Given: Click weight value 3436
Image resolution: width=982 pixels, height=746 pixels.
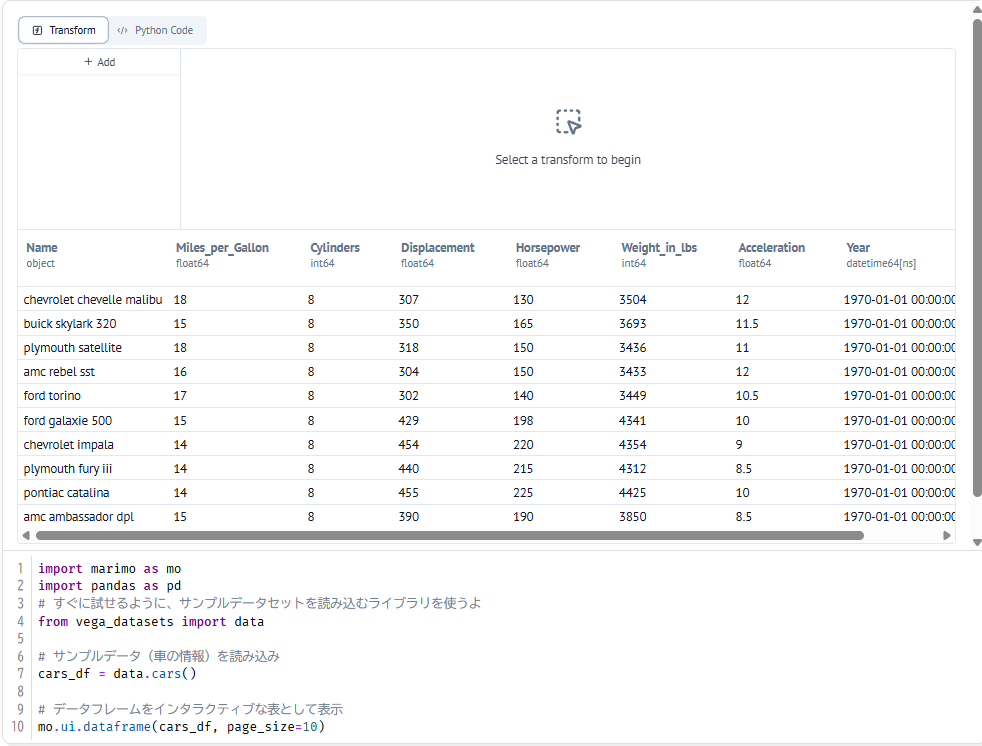Looking at the screenshot, I should tap(633, 348).
